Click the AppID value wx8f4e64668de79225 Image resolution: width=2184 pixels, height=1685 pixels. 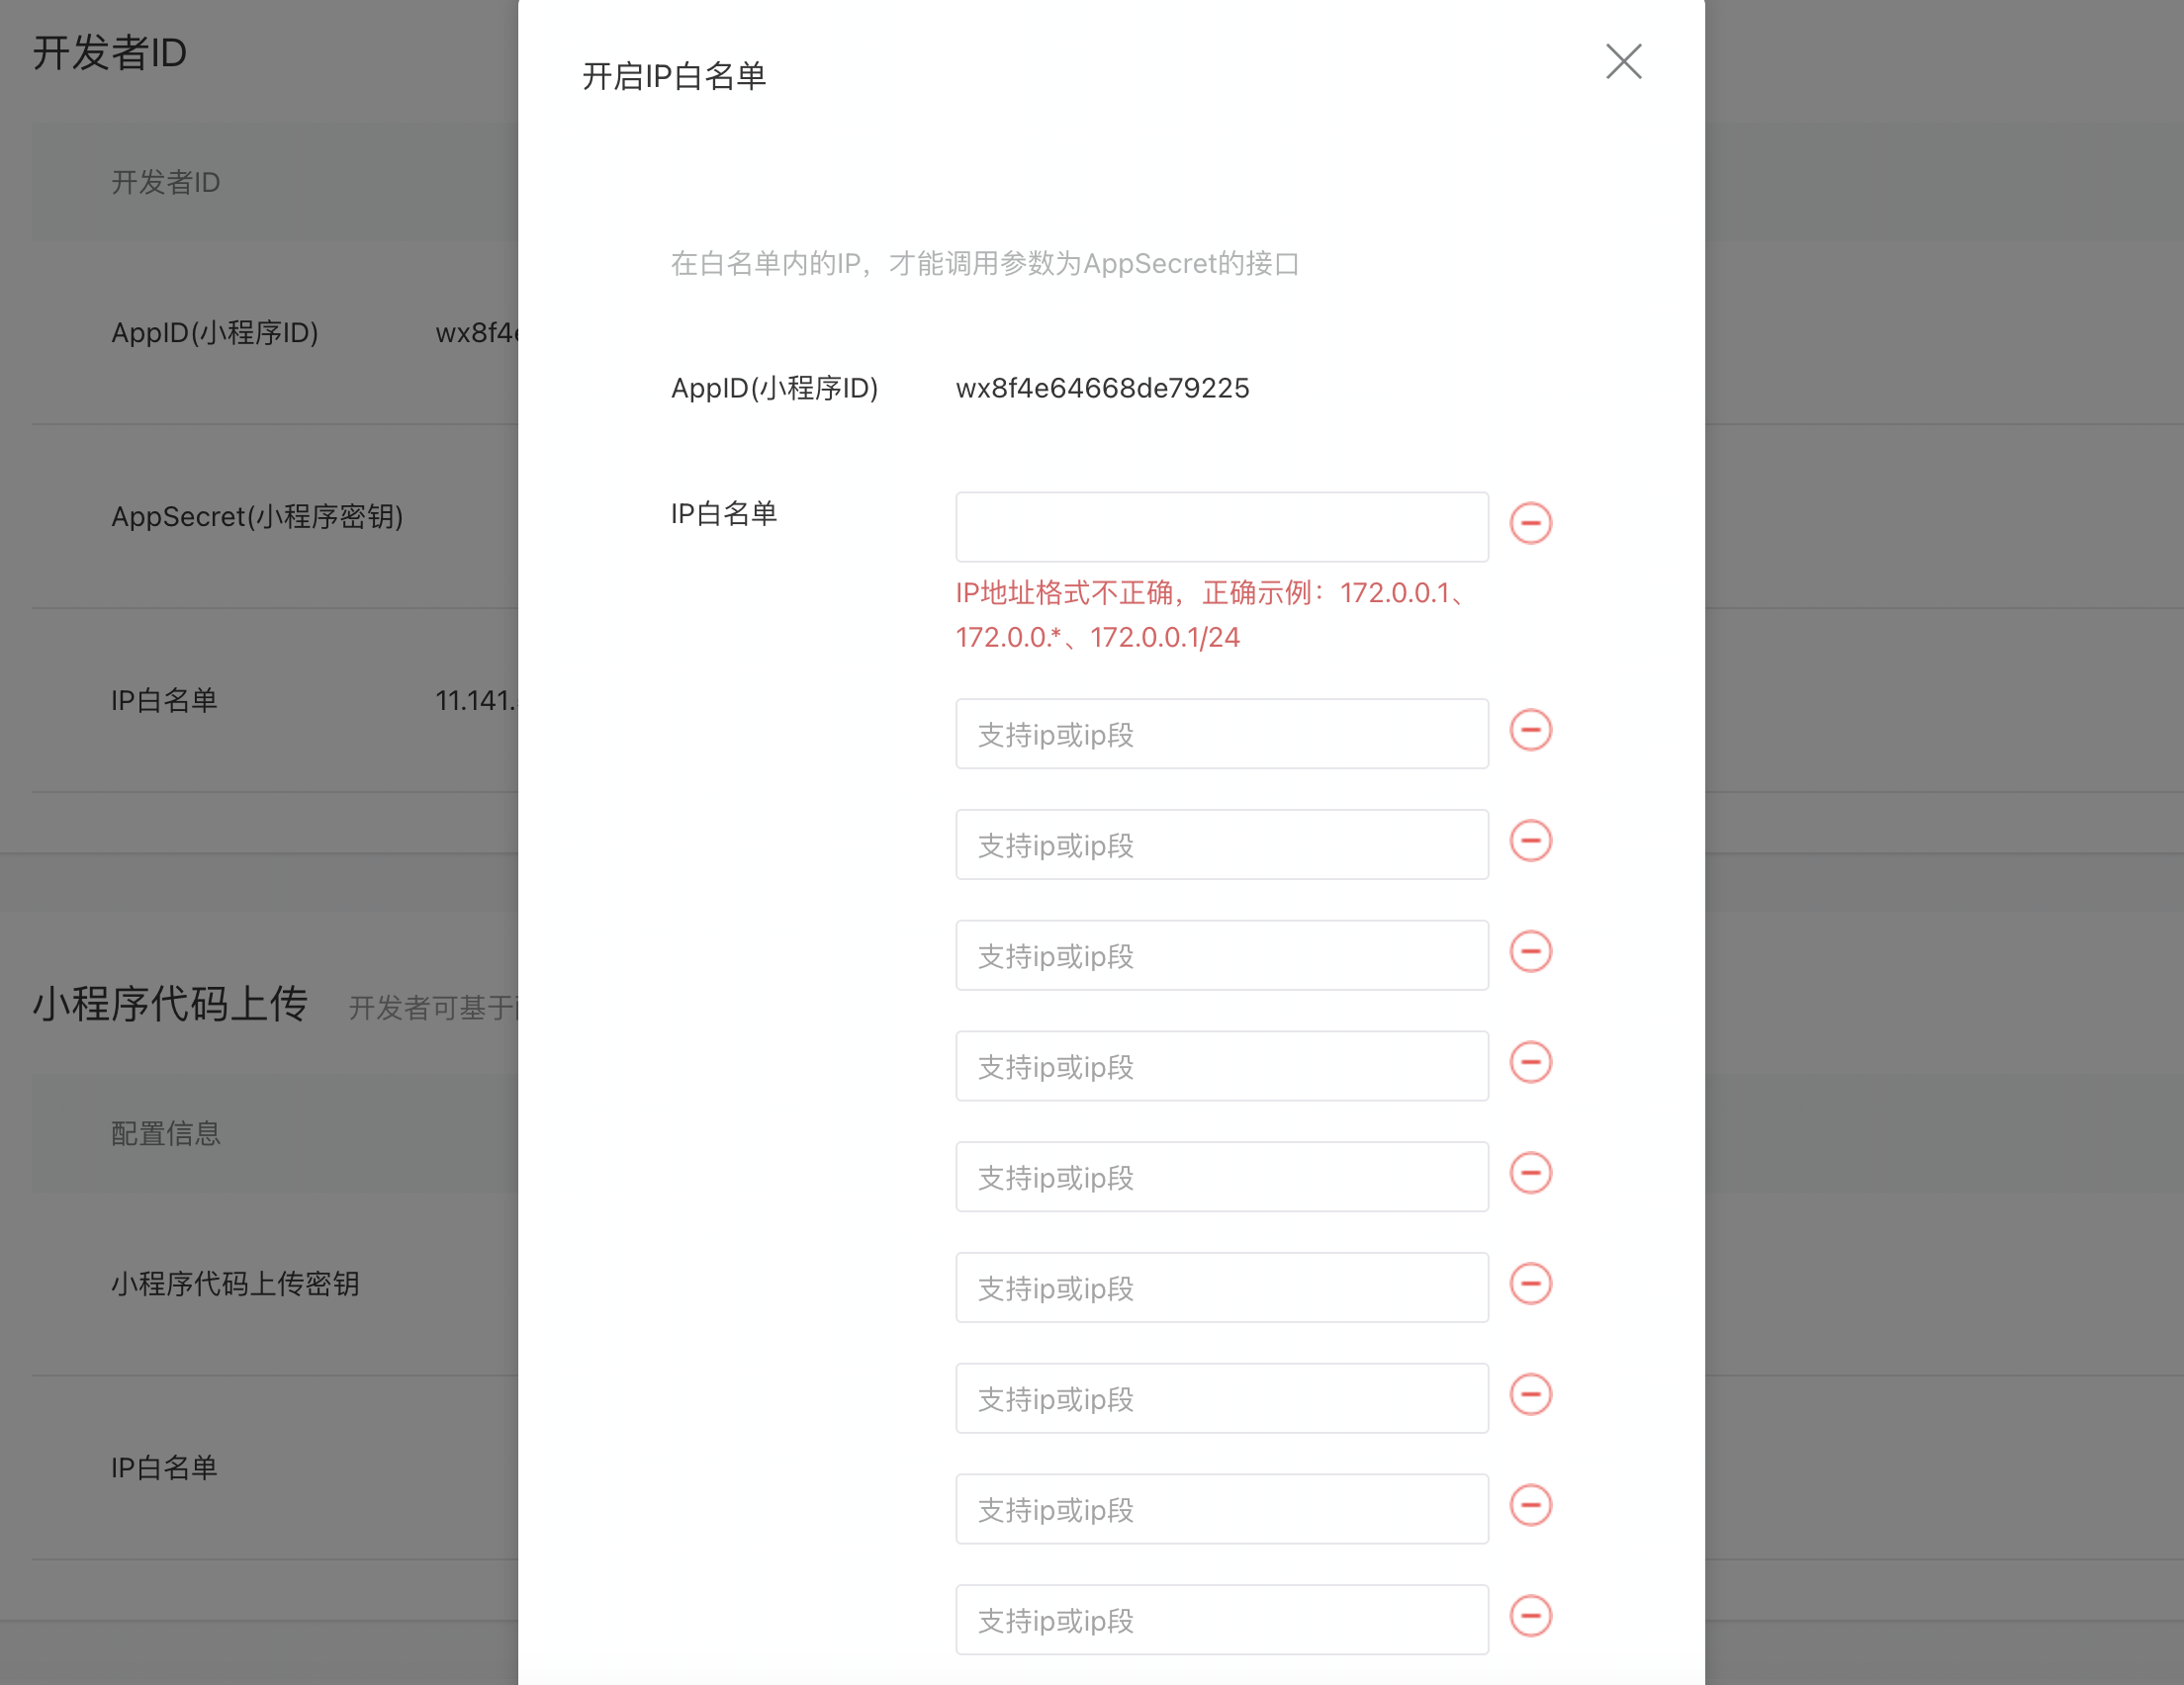coord(1102,388)
